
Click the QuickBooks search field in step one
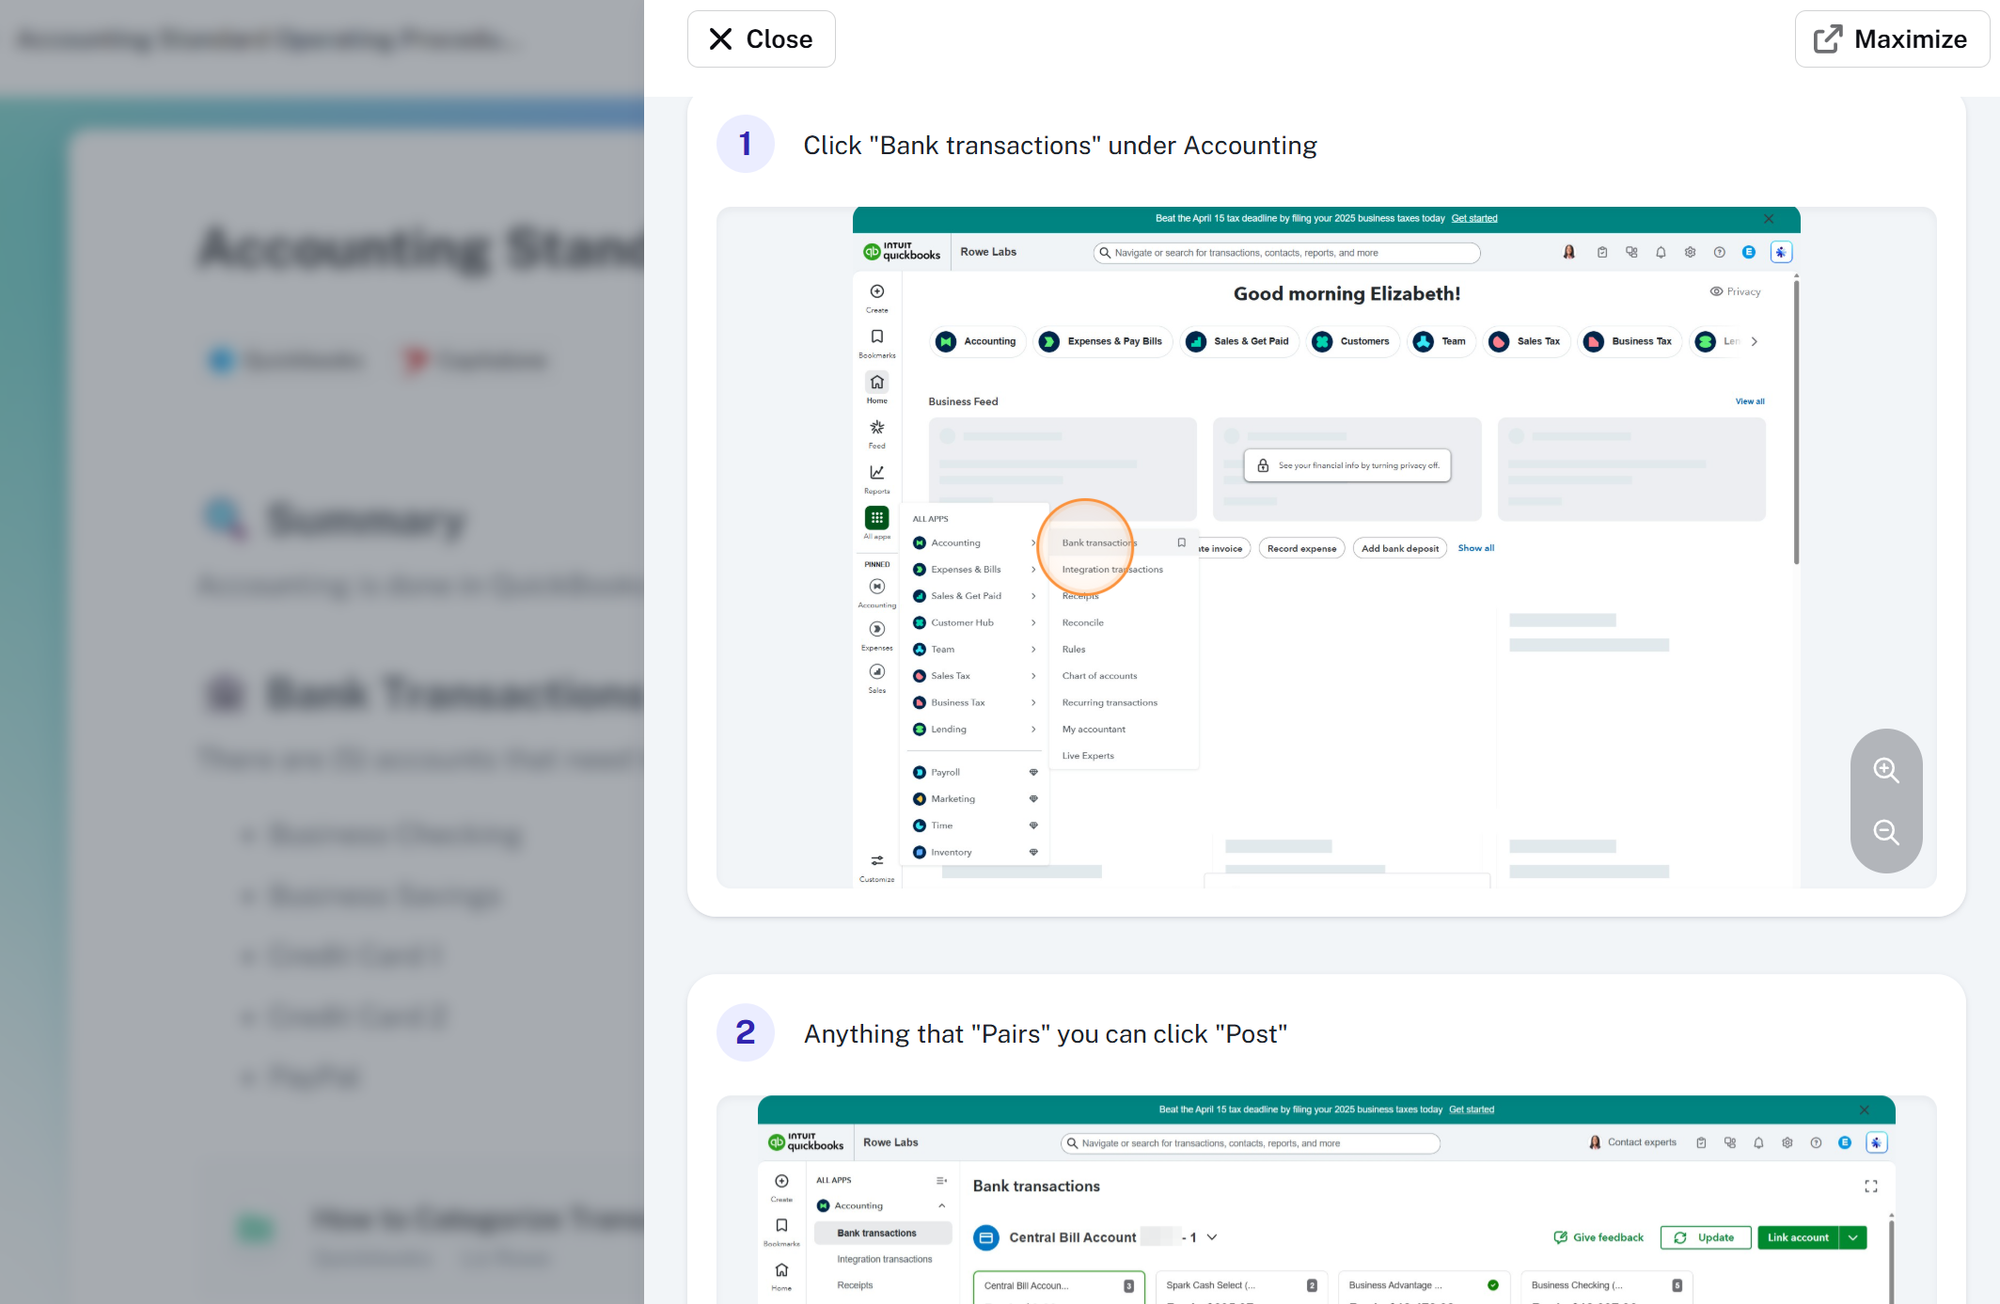(x=1286, y=253)
